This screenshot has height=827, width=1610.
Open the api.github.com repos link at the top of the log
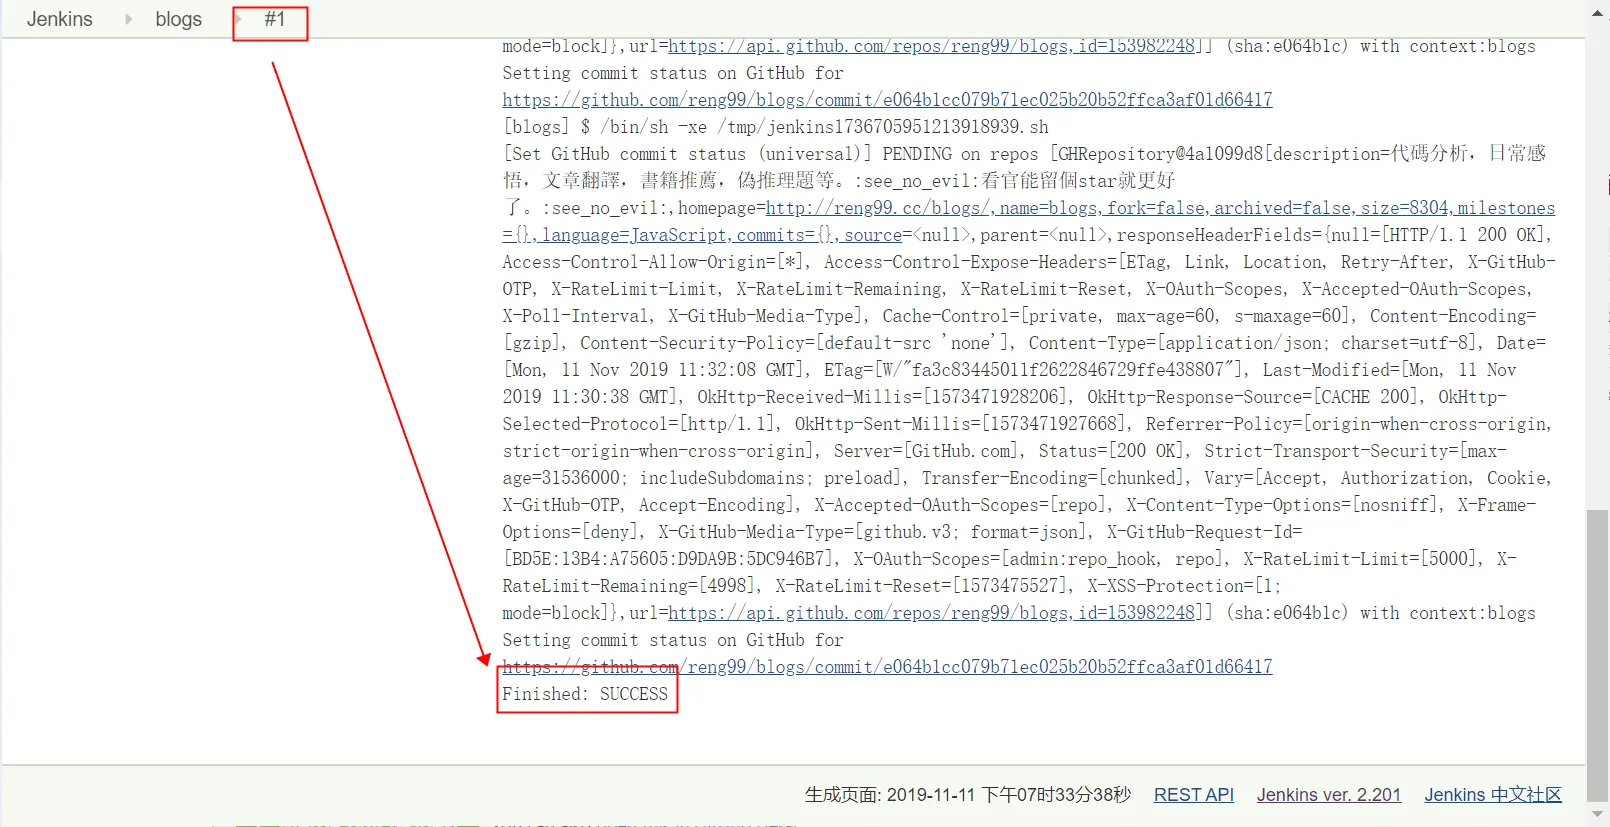[932, 46]
